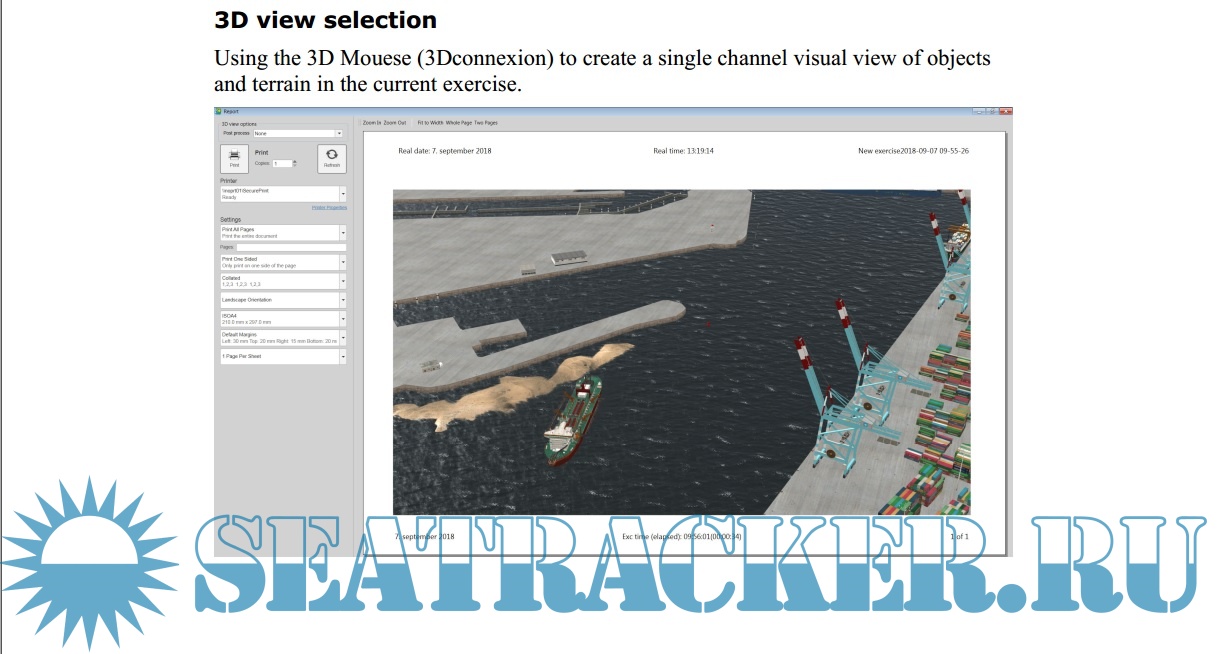Open the Print All Pages dropdown

coord(343,233)
